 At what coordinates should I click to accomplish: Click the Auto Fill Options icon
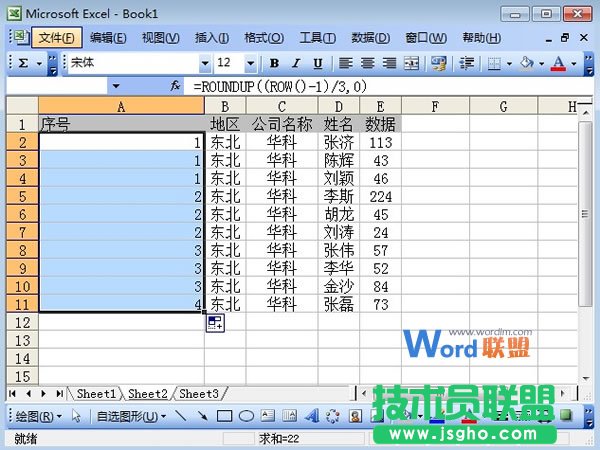tap(215, 323)
